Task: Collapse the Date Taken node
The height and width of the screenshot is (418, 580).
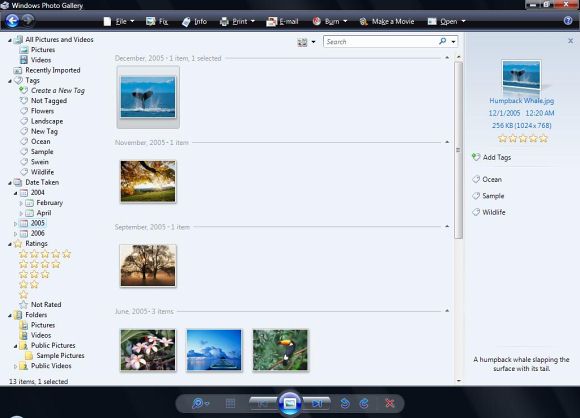Action: [10, 182]
